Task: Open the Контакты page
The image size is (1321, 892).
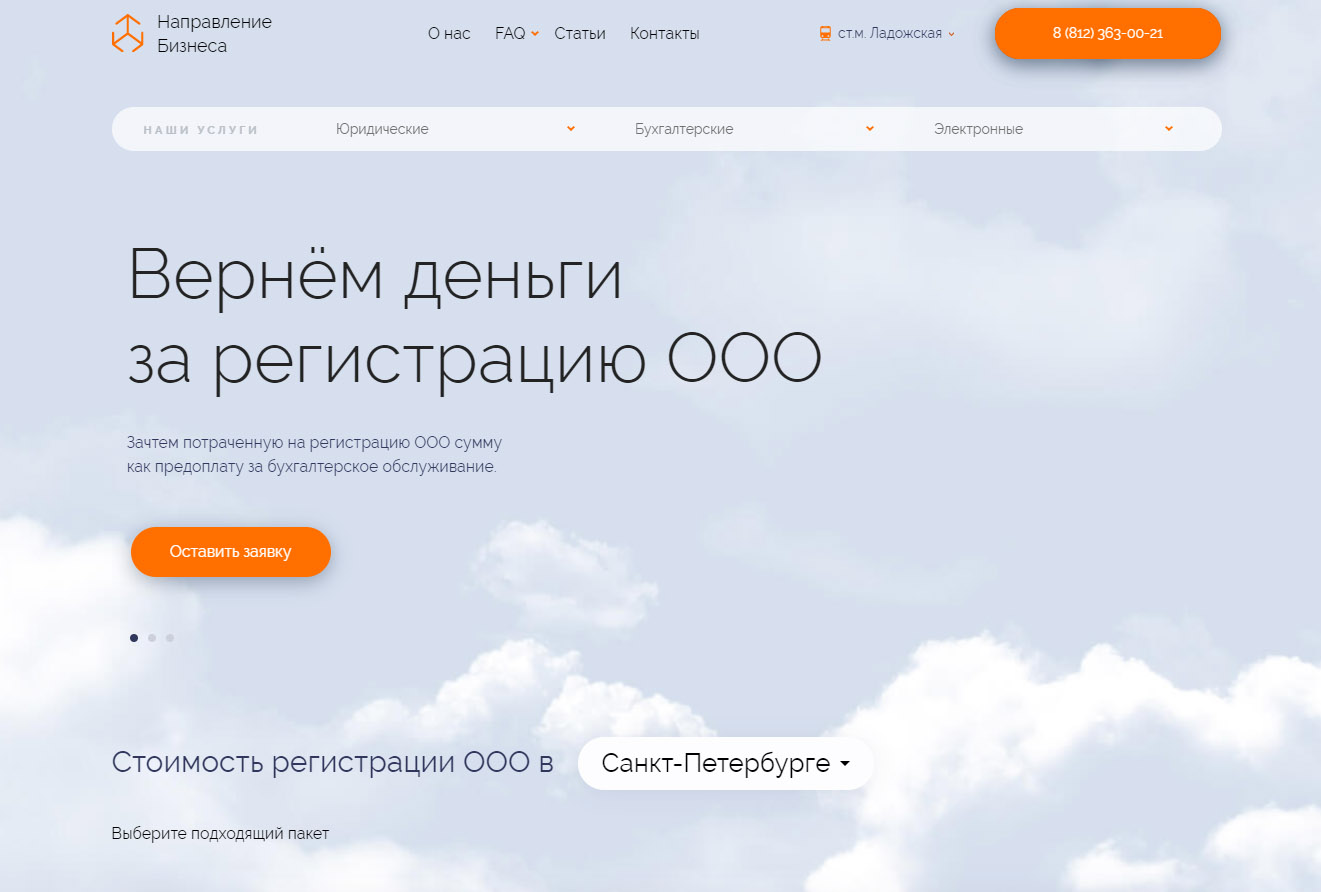Action: click(x=665, y=33)
